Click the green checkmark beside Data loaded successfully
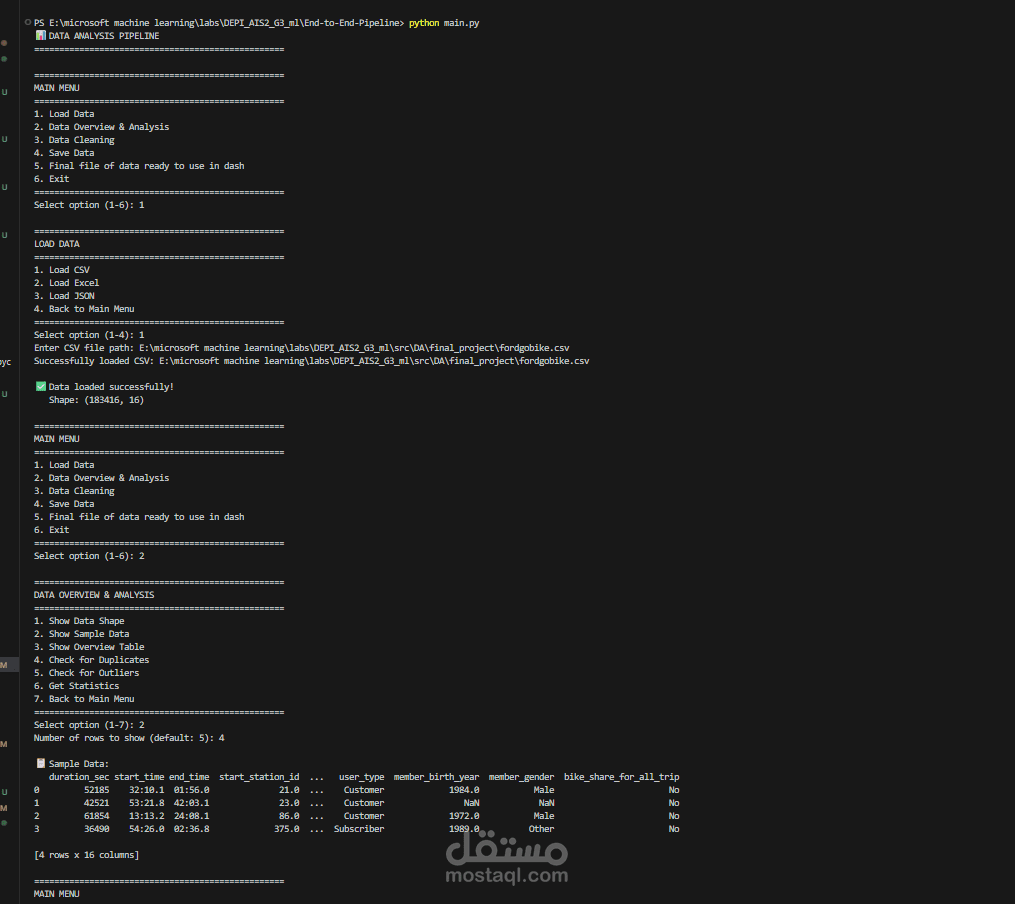Image resolution: width=1015 pixels, height=904 pixels. point(40,386)
